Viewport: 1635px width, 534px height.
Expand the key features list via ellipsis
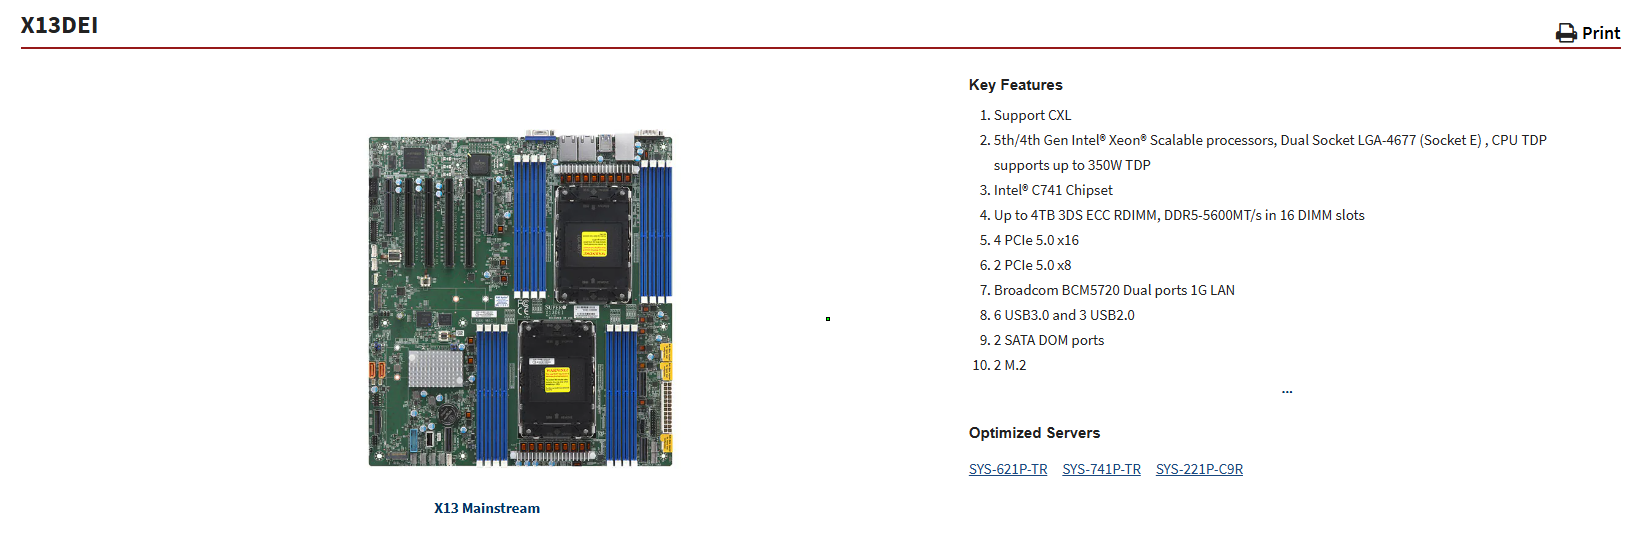point(1286,391)
